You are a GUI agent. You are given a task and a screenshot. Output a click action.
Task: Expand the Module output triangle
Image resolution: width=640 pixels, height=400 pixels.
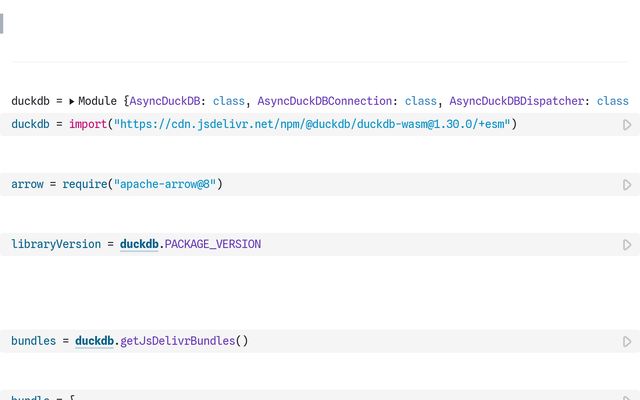72,101
